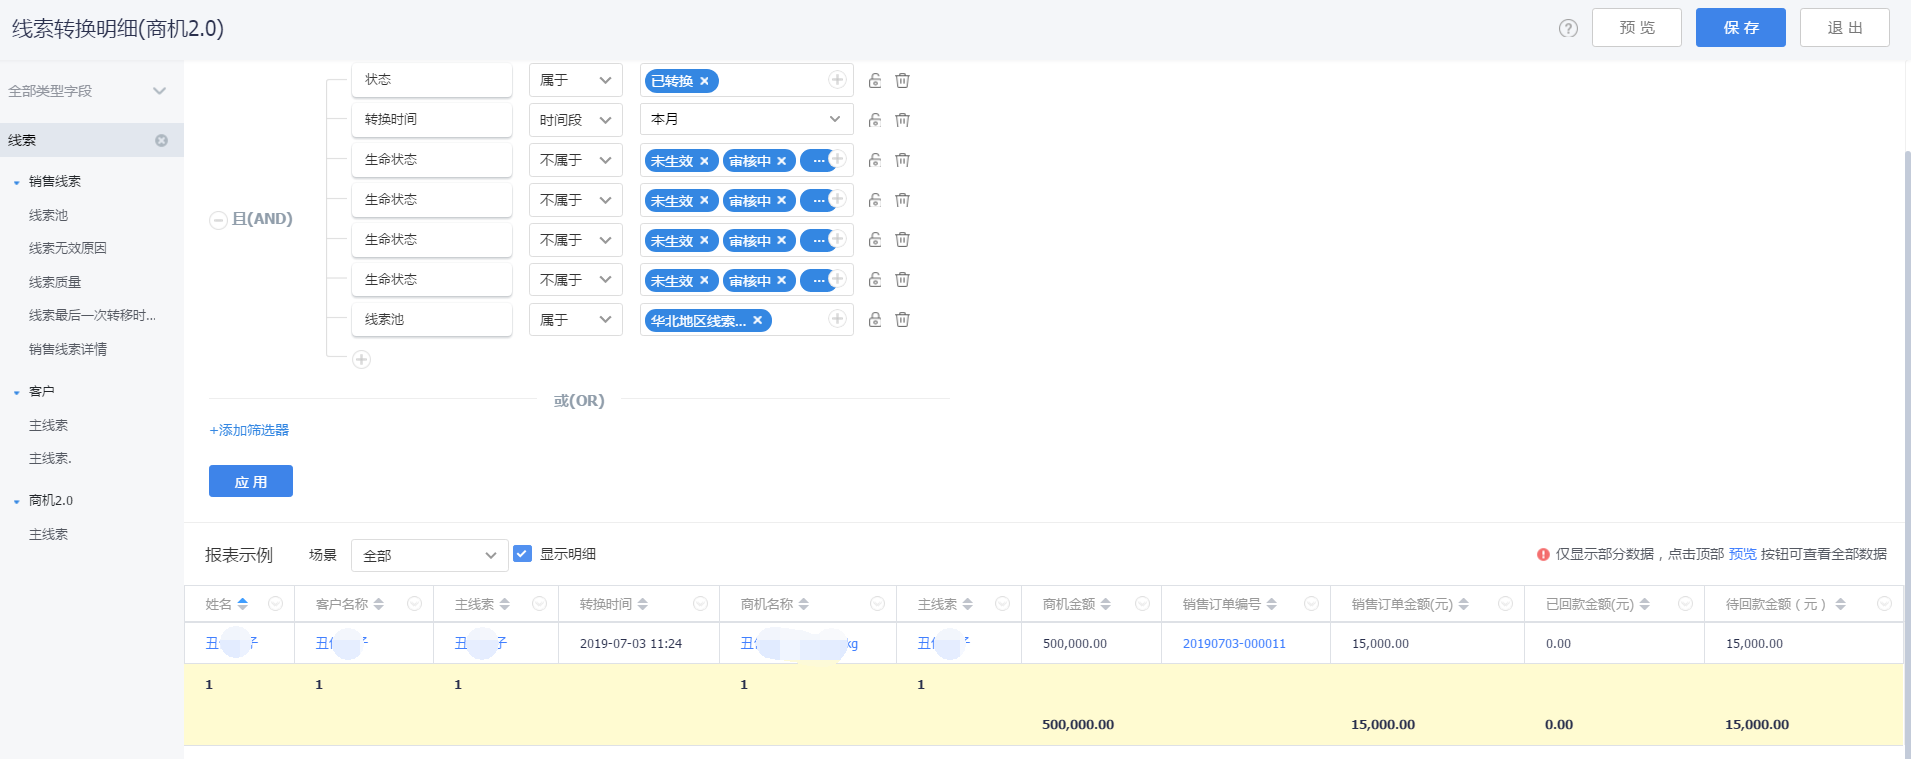Delete the 状态 filter with trash icon
The height and width of the screenshot is (759, 1911).
902,80
